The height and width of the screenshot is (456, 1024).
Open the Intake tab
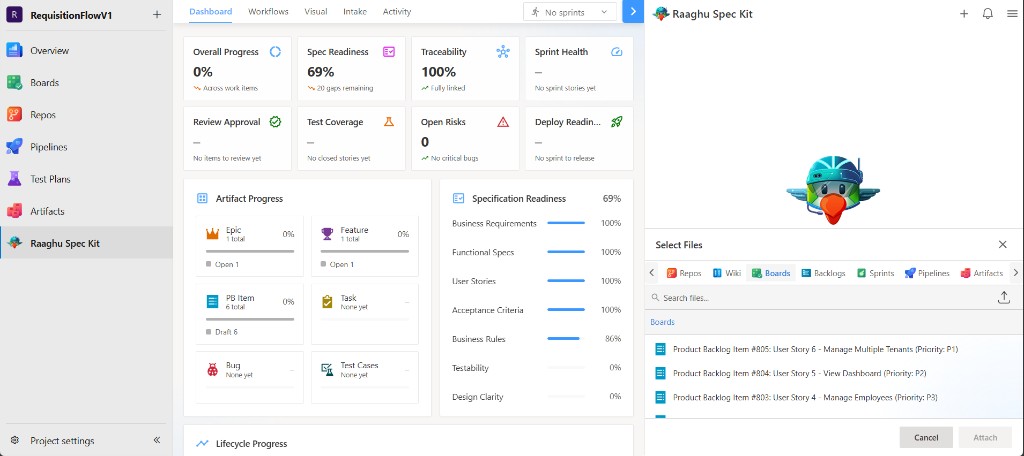tap(355, 12)
